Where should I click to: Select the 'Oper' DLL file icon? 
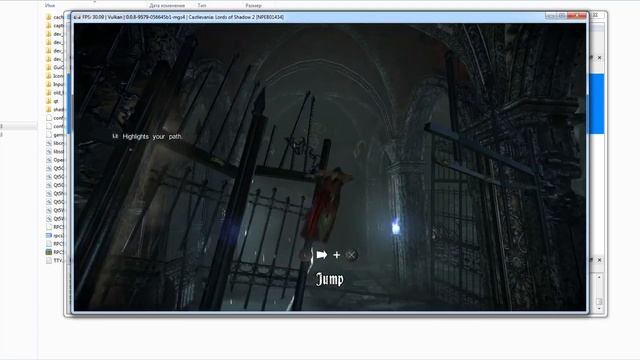pos(49,160)
